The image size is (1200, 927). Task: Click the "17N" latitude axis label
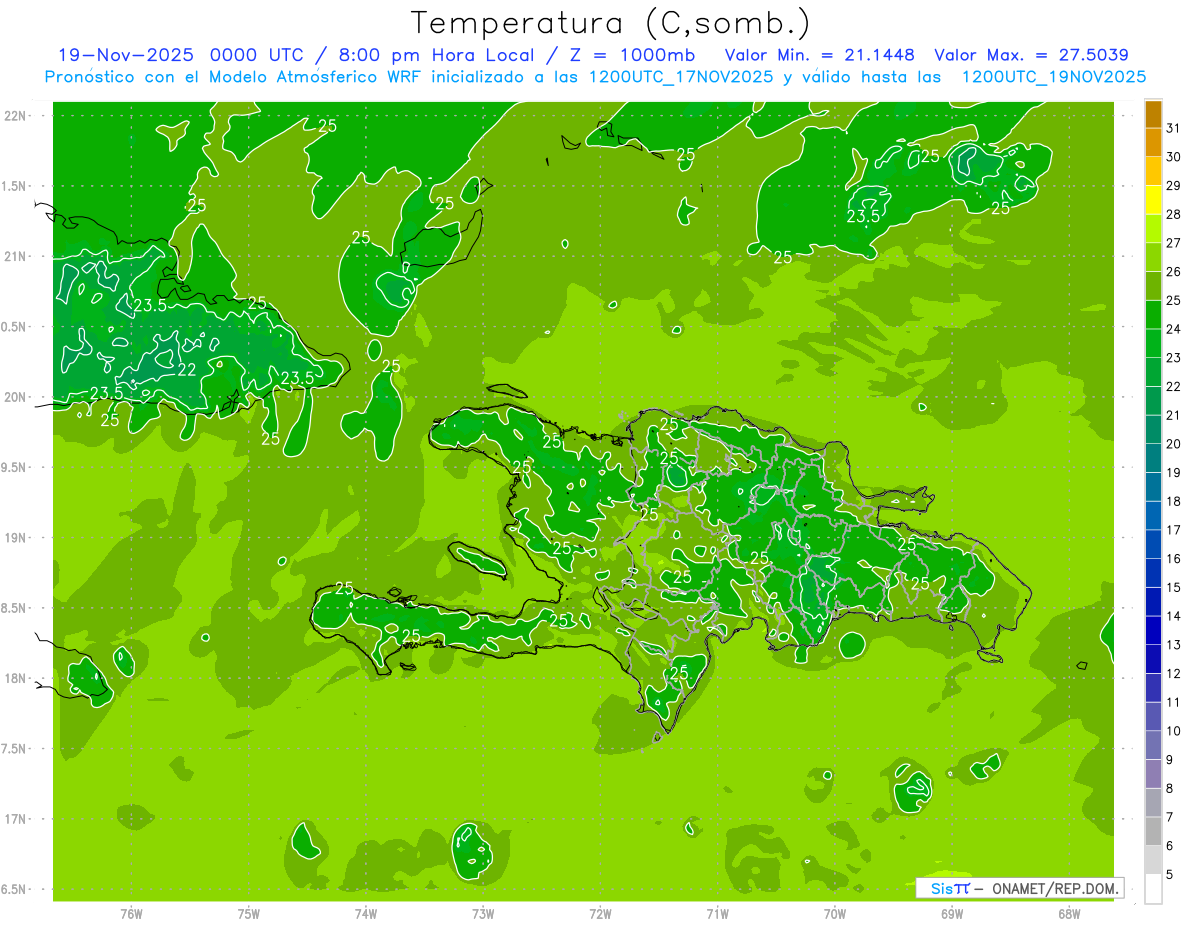[x=14, y=819]
